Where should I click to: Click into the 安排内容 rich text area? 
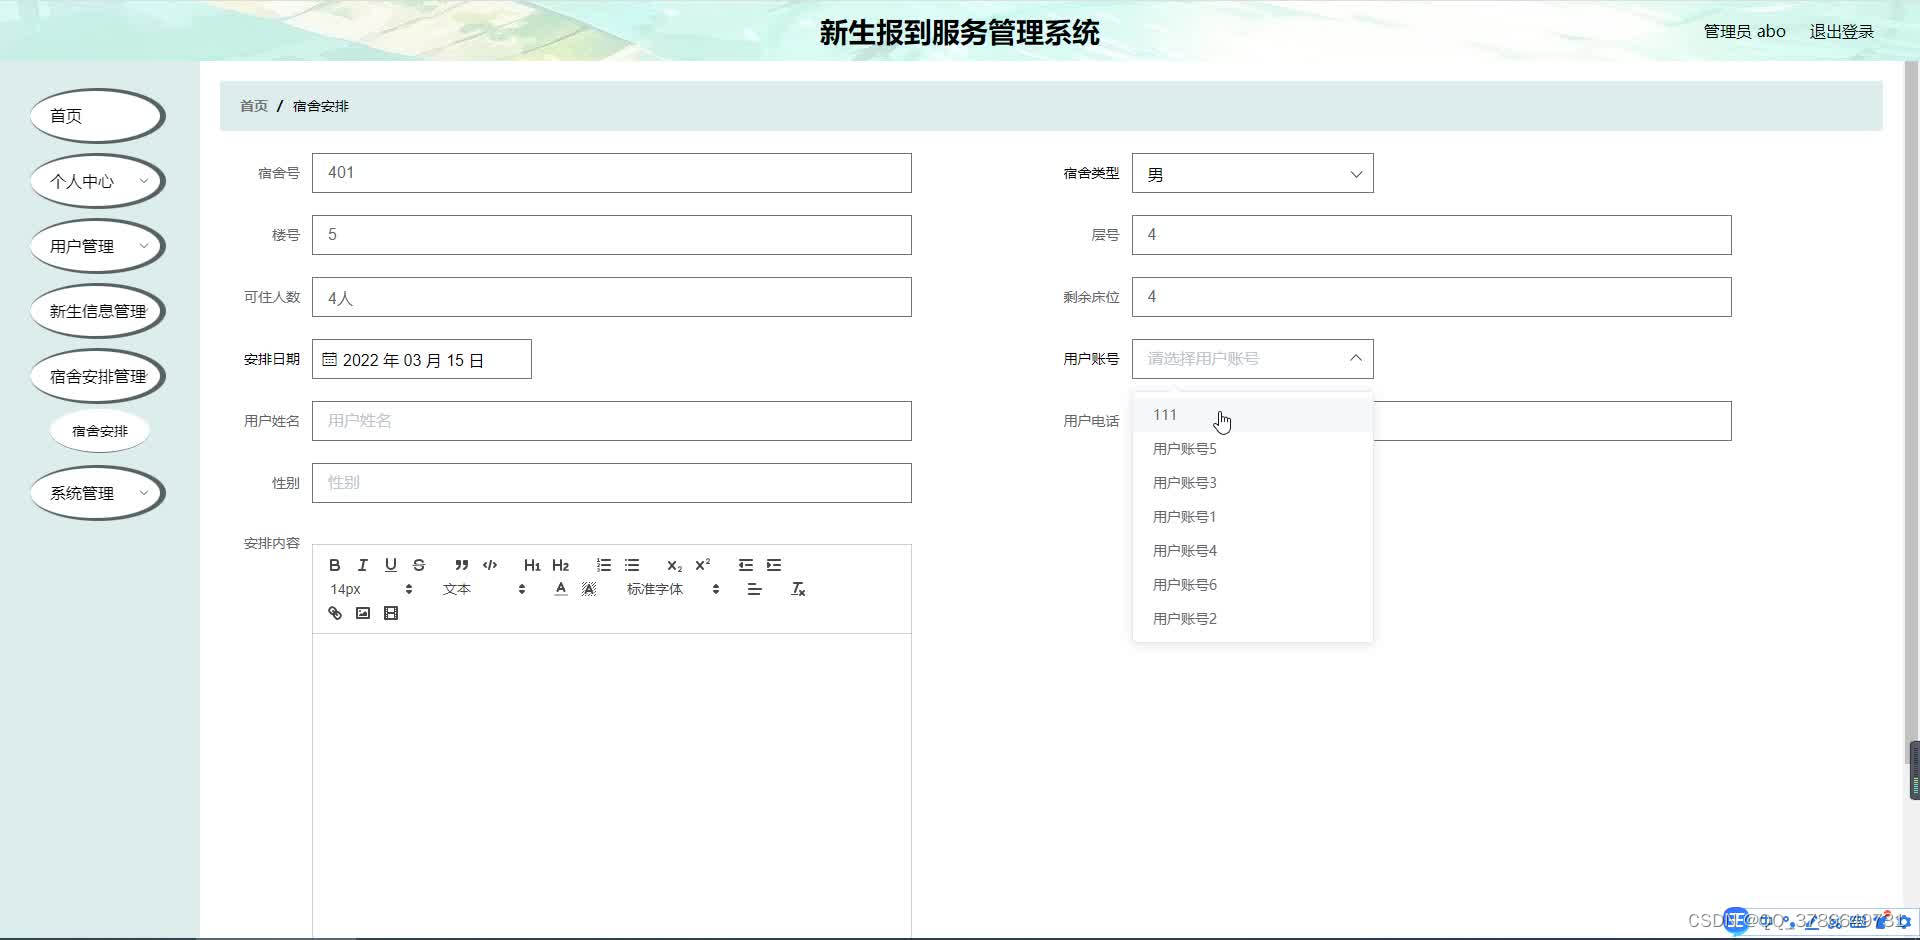[x=611, y=786]
